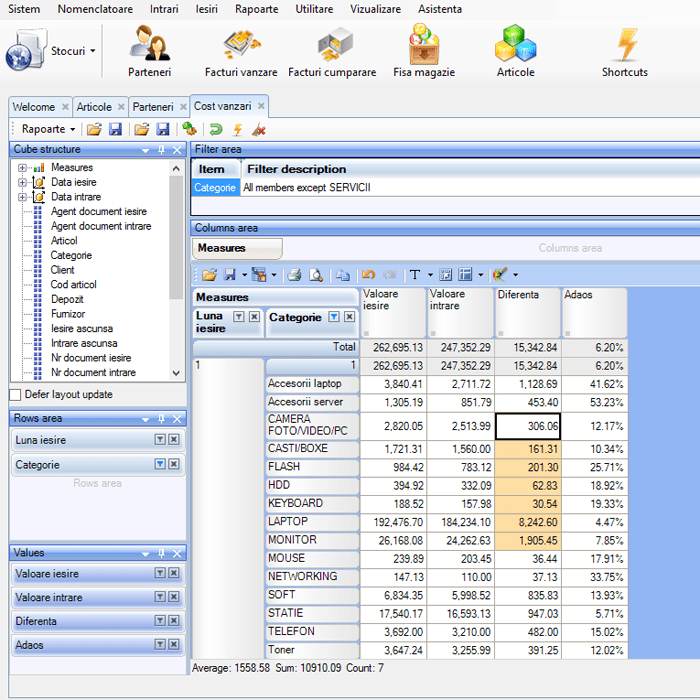Select the LAPTOP category row header
This screenshot has height=700, width=700.
tap(312, 522)
